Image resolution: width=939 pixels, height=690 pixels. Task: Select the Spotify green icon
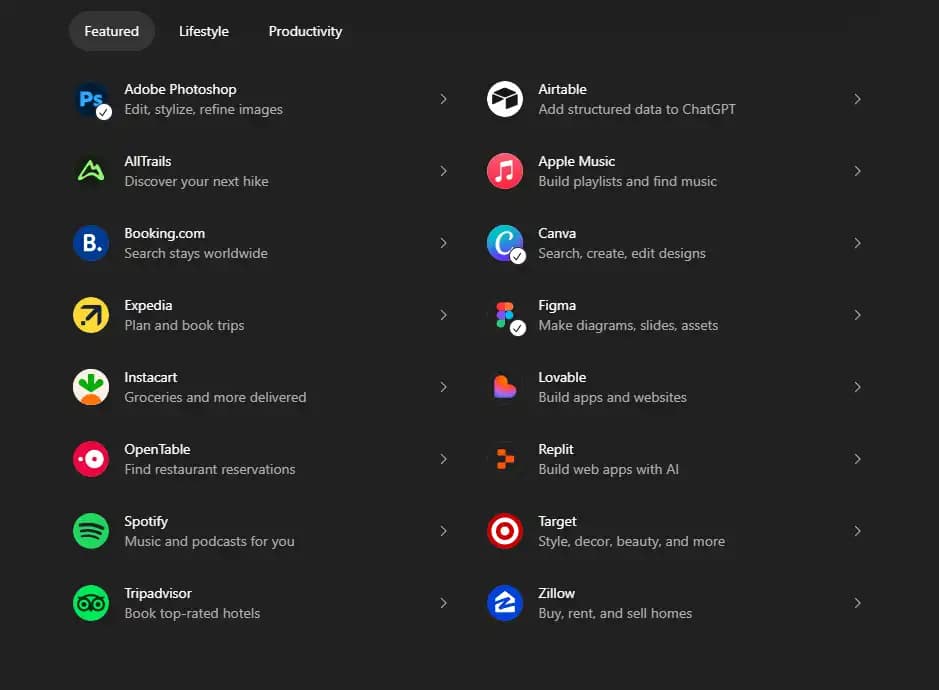click(x=91, y=531)
